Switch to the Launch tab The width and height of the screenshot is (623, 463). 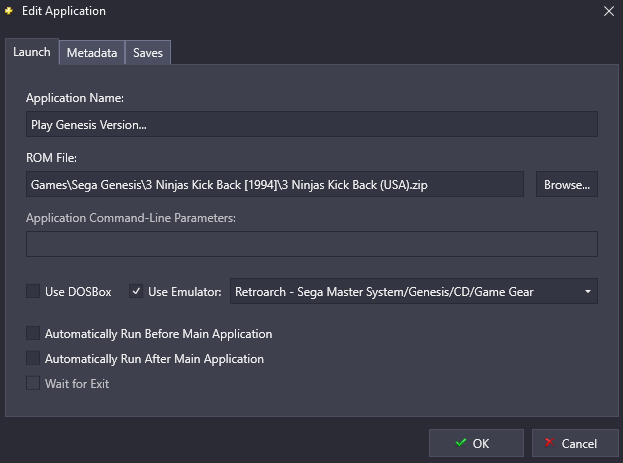click(32, 52)
